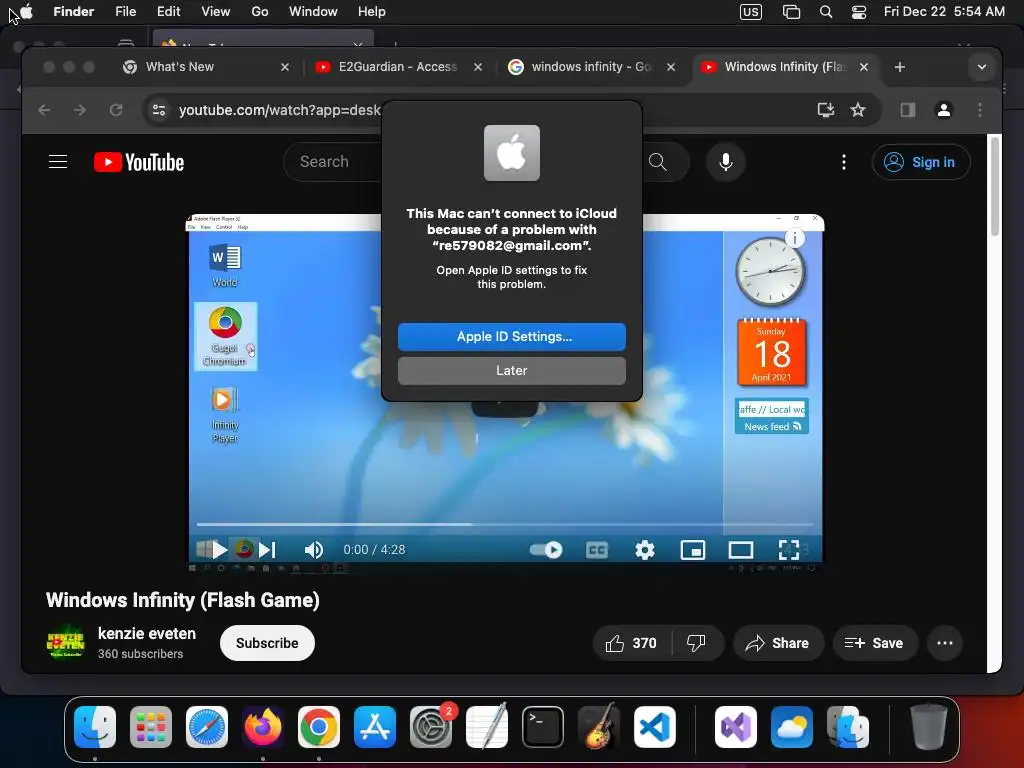Open Control Center in menu bar
Image resolution: width=1024 pixels, height=768 pixels.
click(x=859, y=11)
